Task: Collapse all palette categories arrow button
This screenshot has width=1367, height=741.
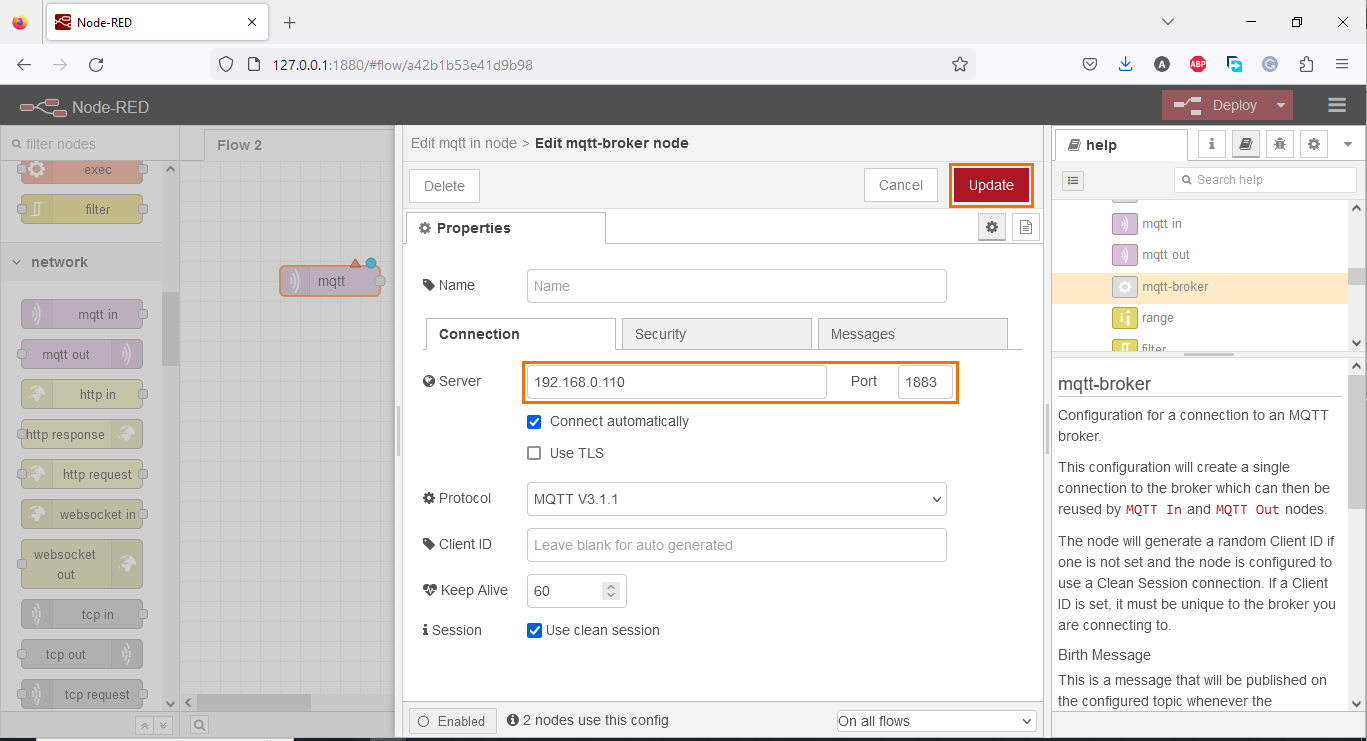Action: [x=144, y=726]
